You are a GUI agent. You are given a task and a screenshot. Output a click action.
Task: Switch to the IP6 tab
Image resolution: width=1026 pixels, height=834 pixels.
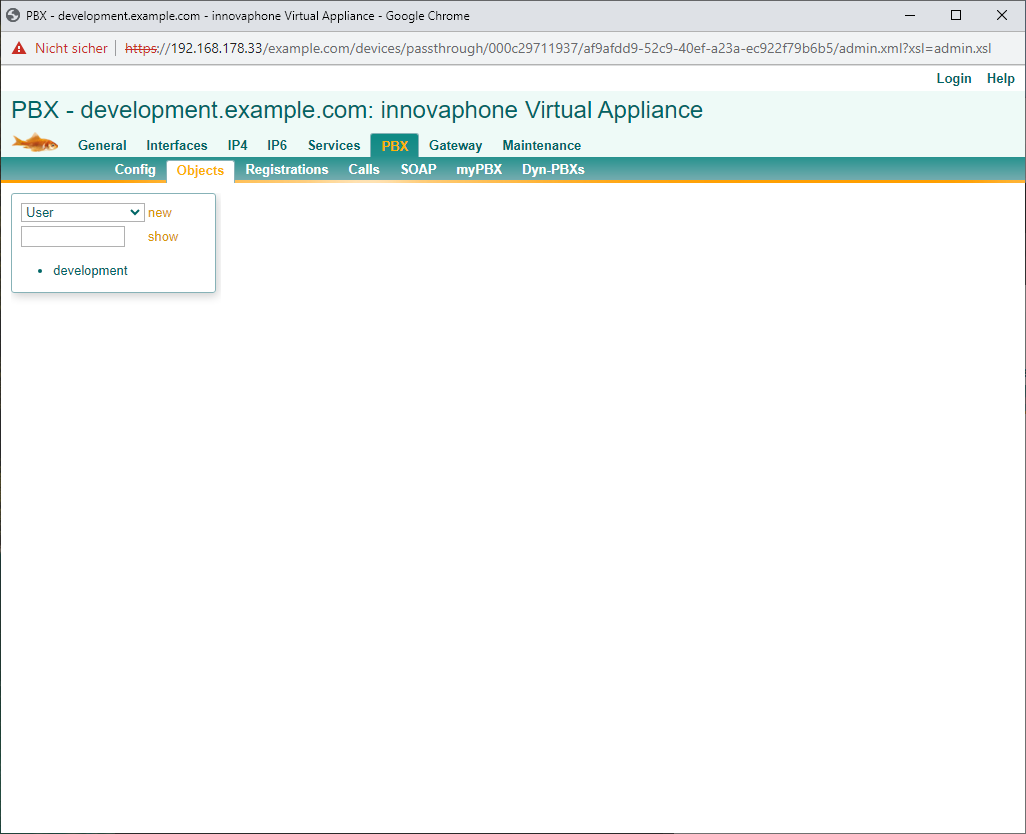[x=277, y=145]
